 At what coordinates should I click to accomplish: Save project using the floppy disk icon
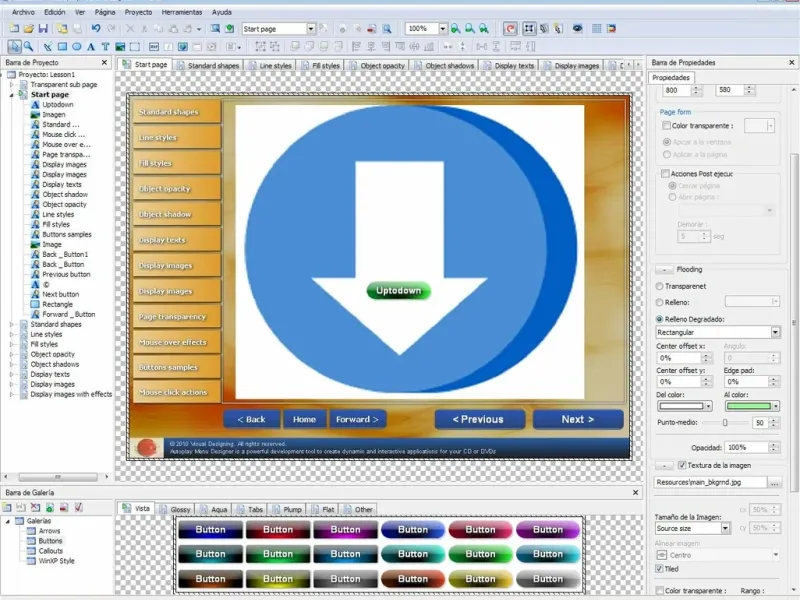click(x=43, y=29)
